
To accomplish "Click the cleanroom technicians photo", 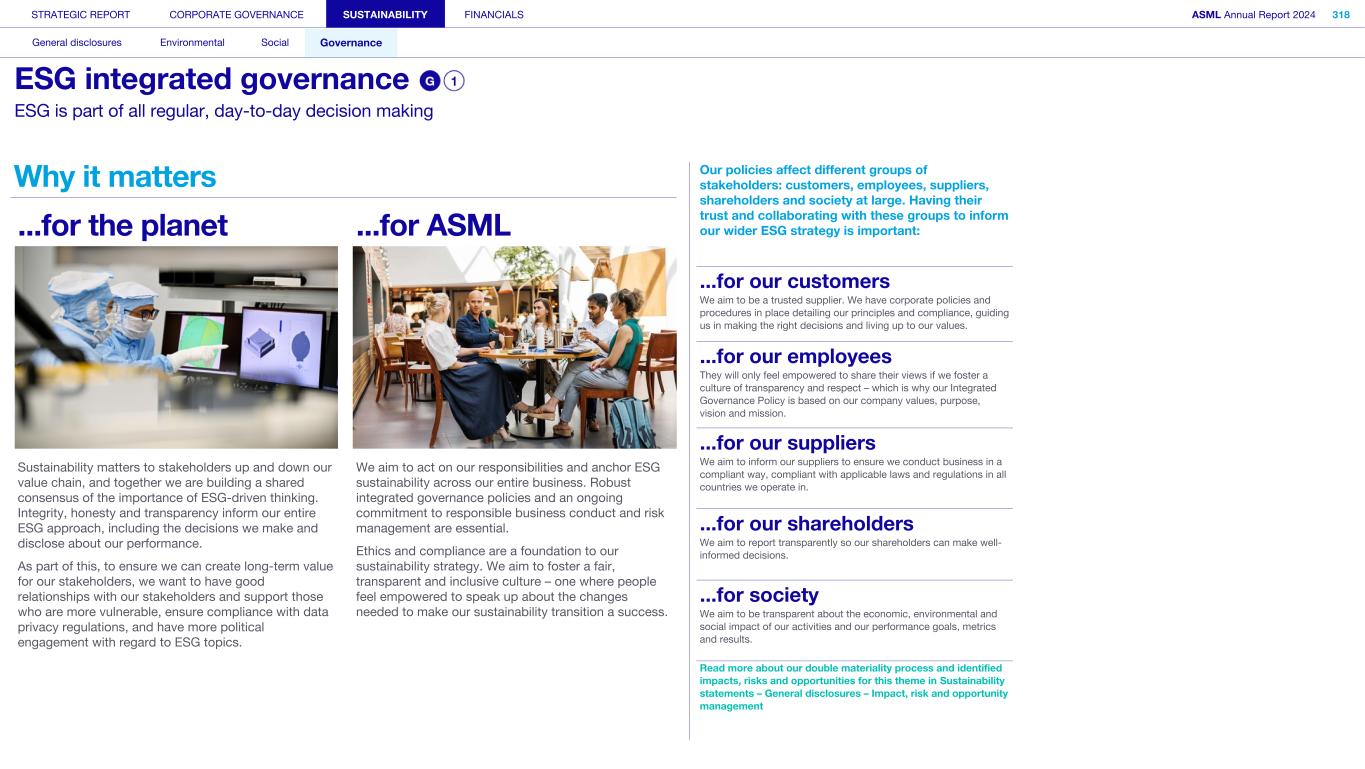I will pyautogui.click(x=176, y=347).
